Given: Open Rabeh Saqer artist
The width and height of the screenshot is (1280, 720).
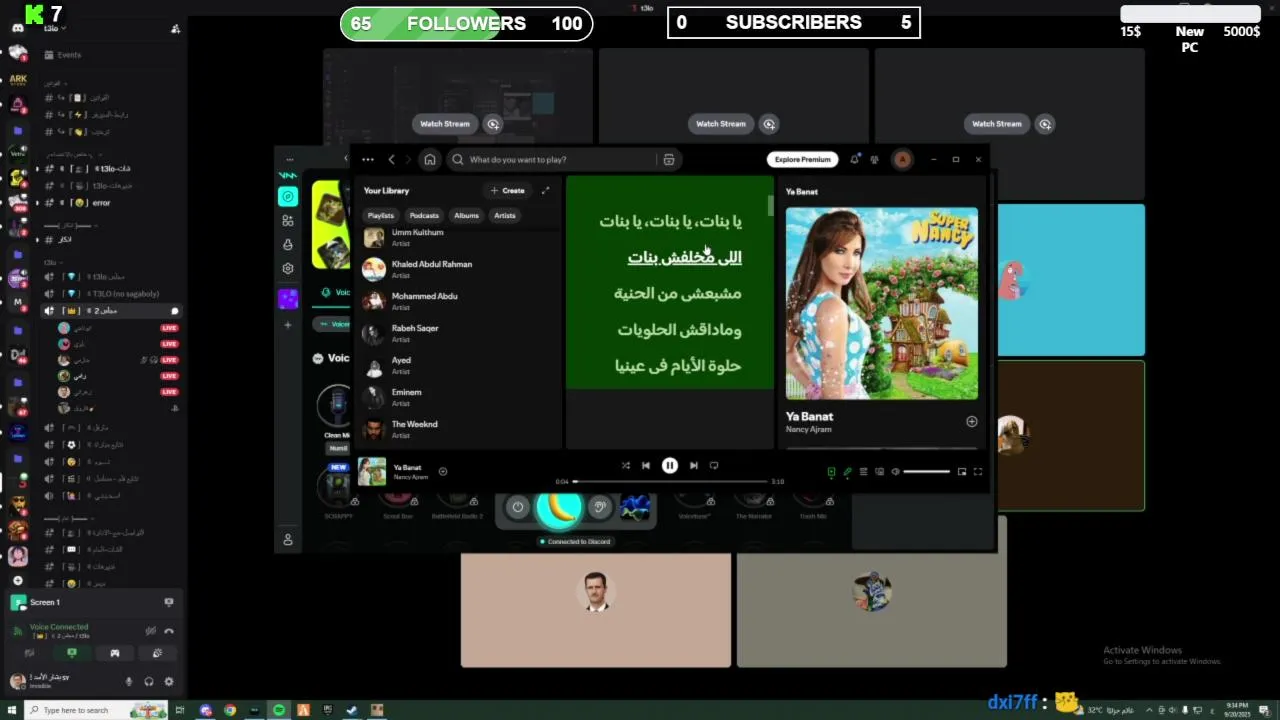Looking at the screenshot, I should point(458,333).
